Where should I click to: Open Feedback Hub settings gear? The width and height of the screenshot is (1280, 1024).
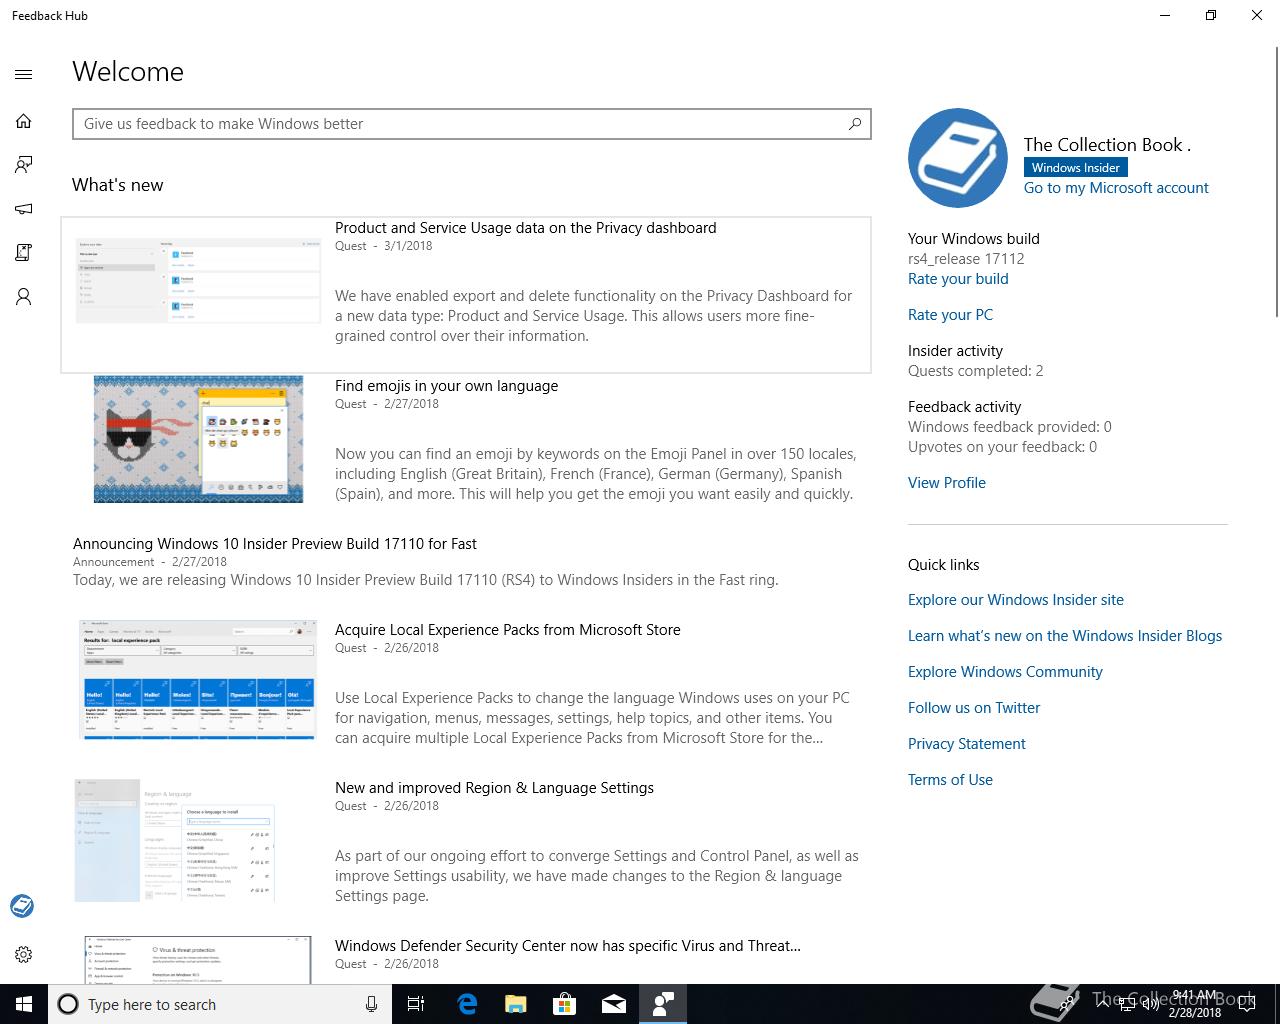tap(24, 954)
